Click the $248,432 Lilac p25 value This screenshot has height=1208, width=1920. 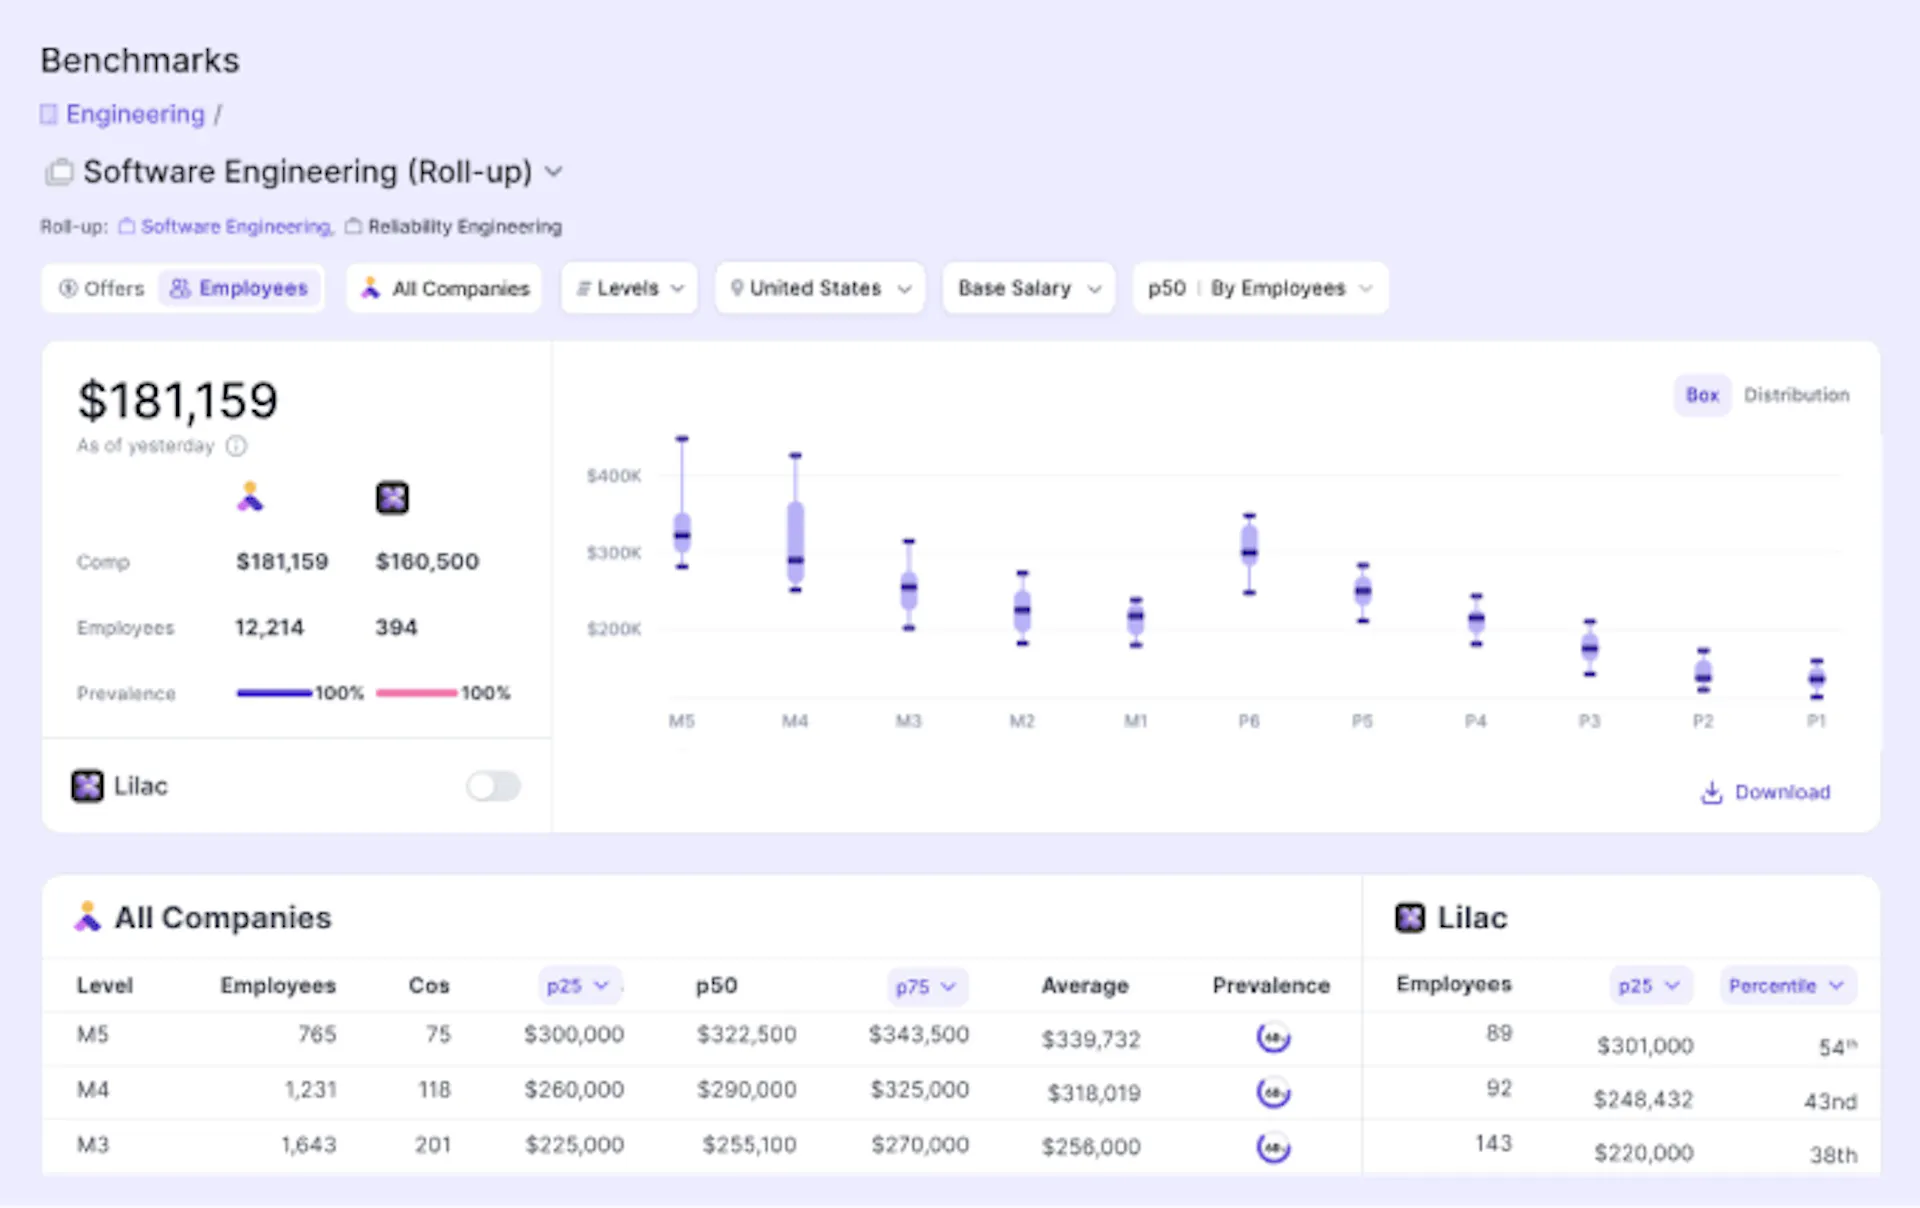1643,1100
